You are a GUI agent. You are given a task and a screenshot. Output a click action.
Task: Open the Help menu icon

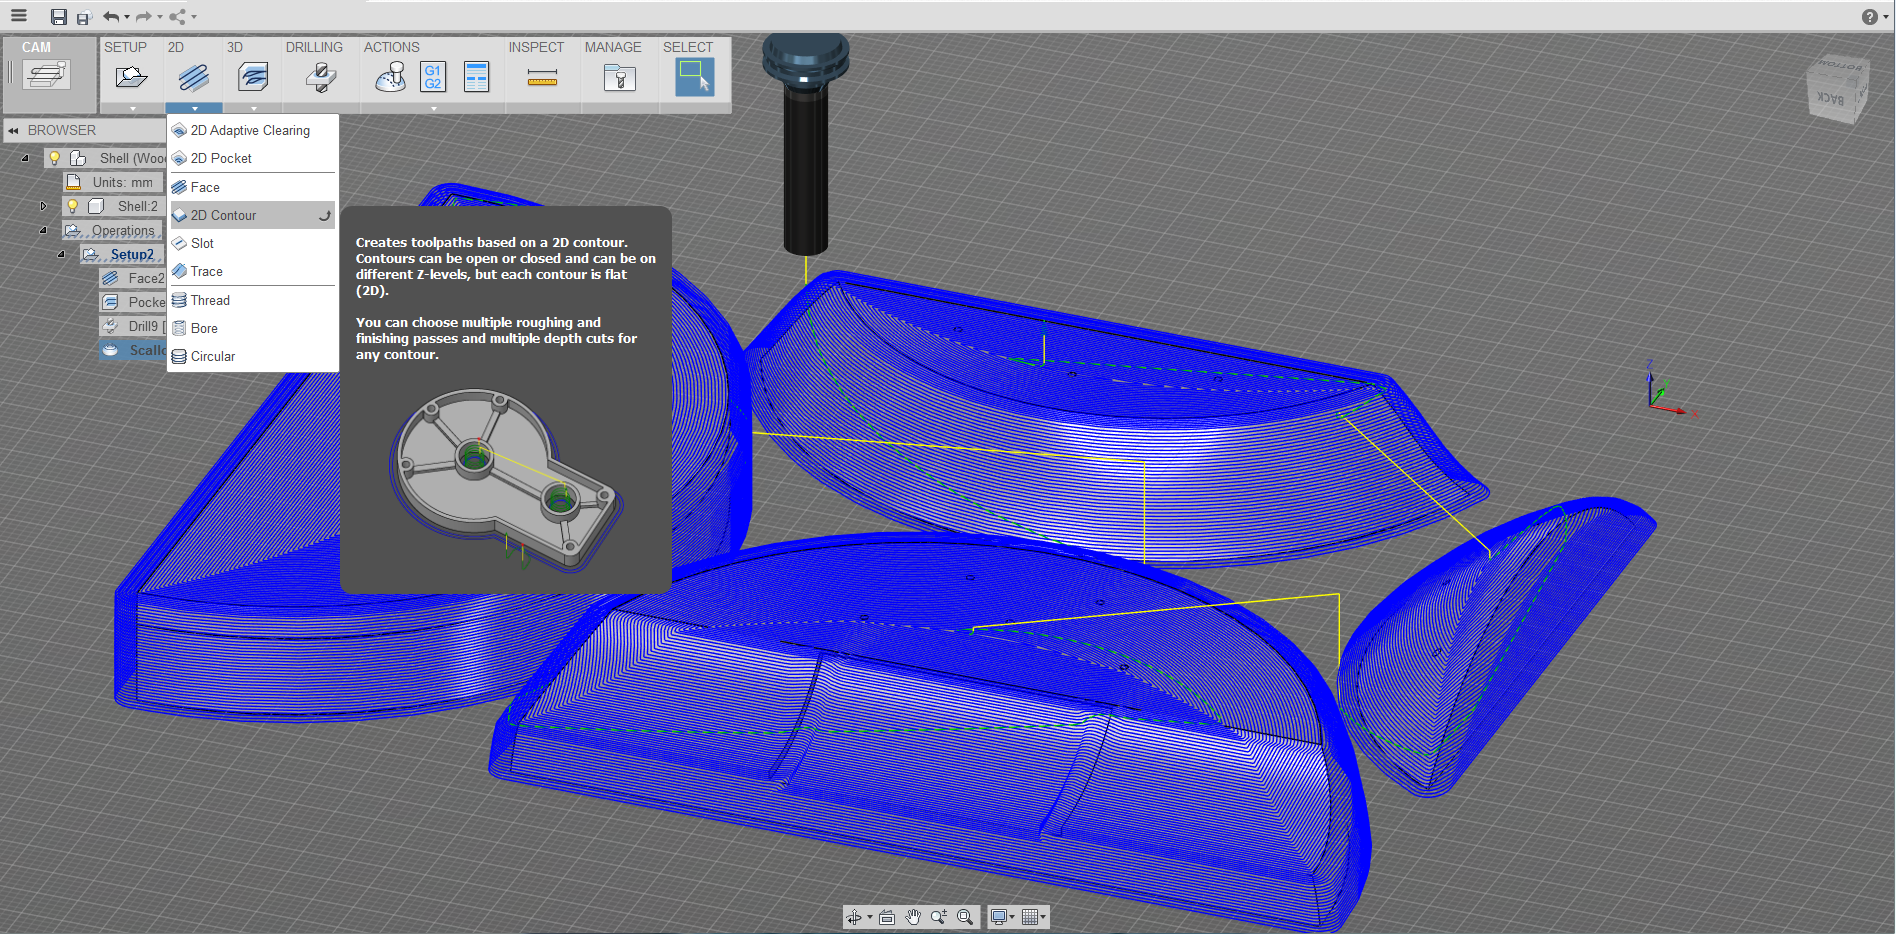[x=1869, y=17]
